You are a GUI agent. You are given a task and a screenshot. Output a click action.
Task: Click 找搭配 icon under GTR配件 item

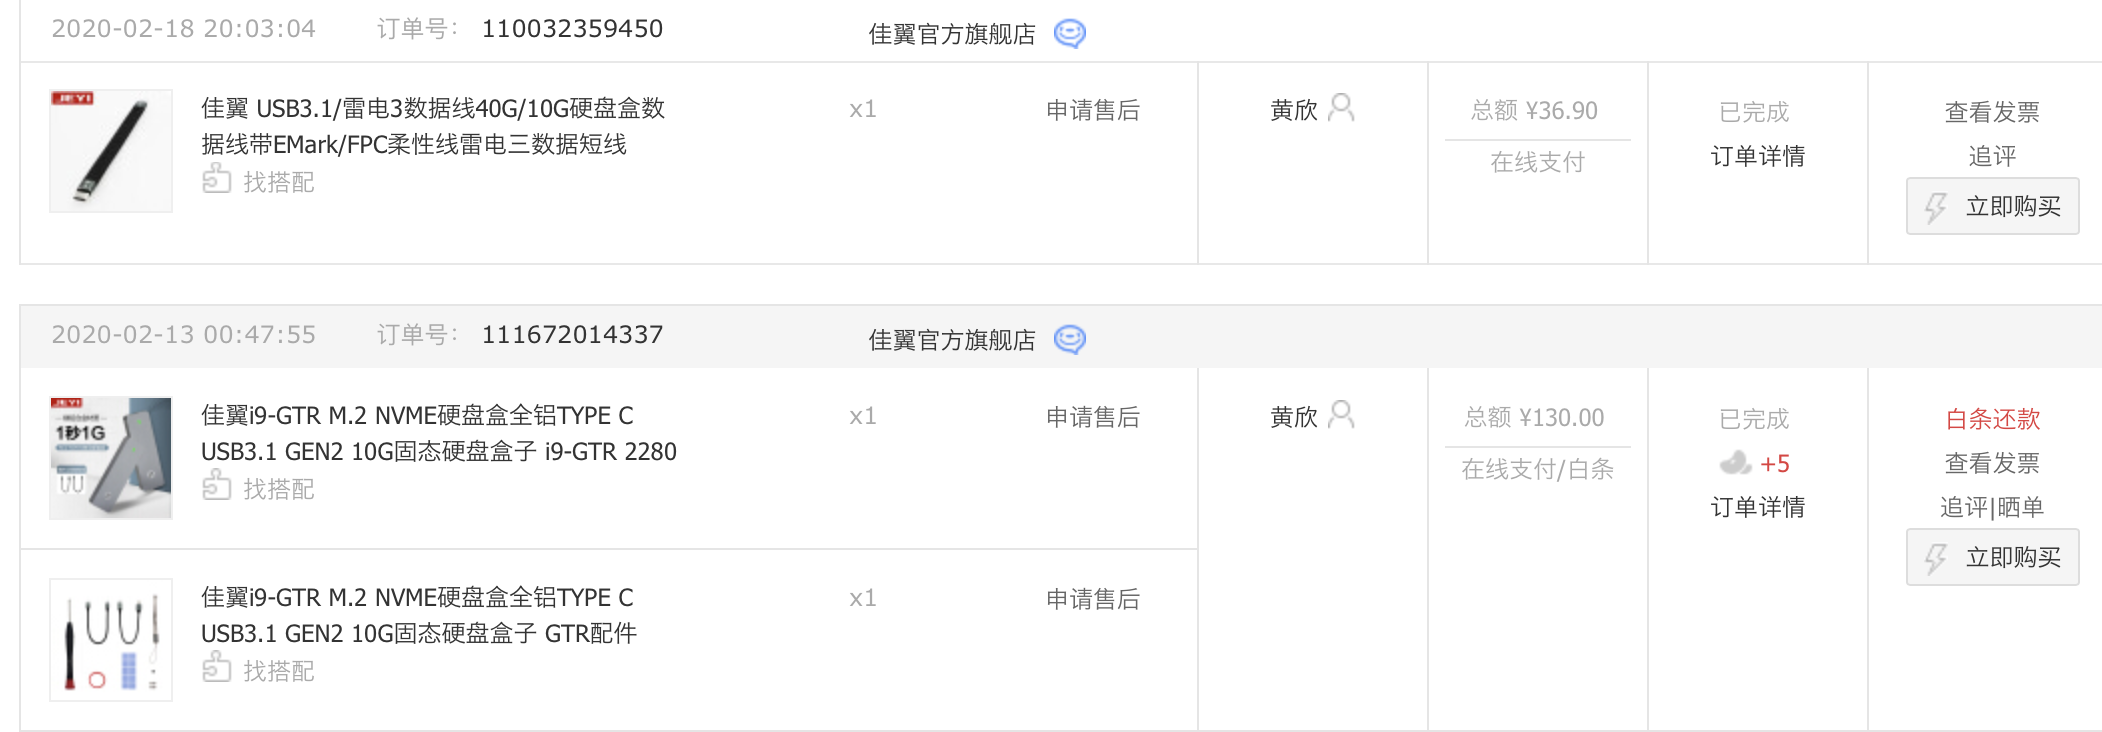tap(216, 670)
